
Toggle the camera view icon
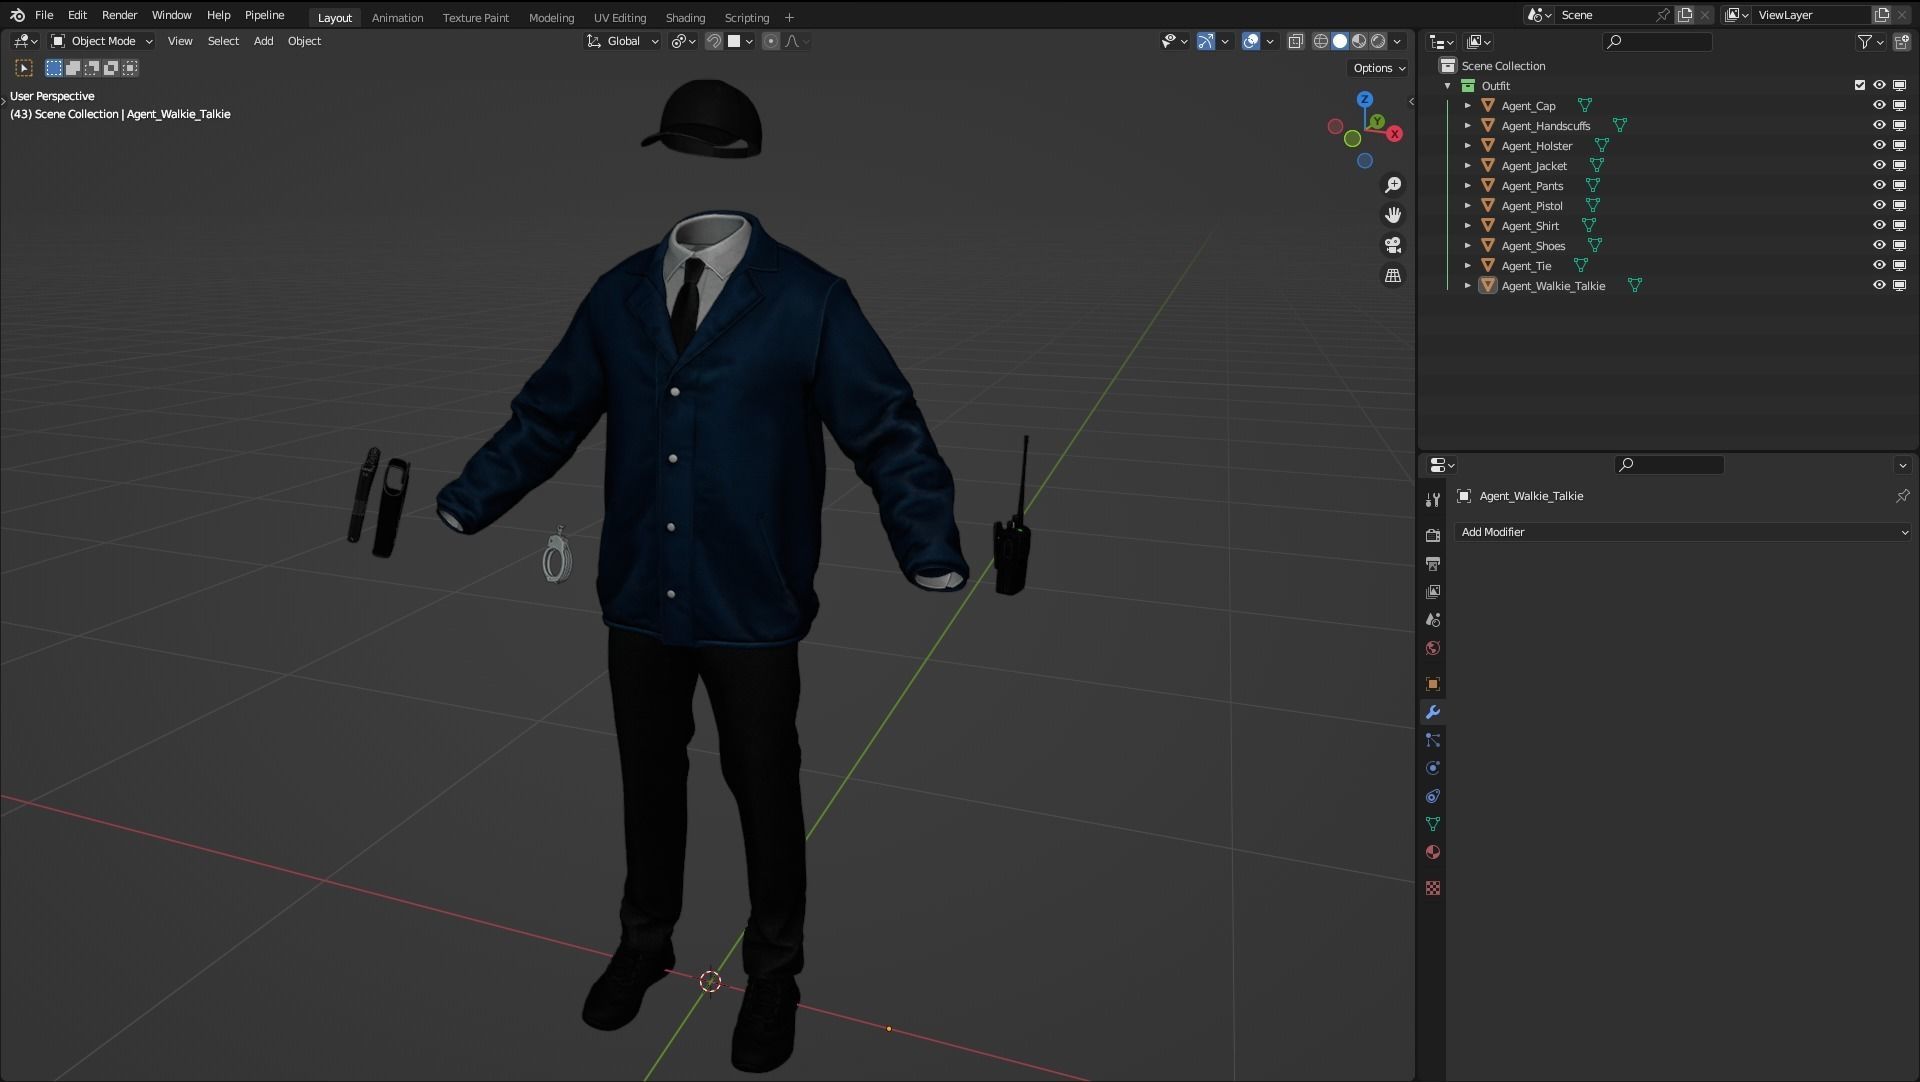pyautogui.click(x=1393, y=245)
